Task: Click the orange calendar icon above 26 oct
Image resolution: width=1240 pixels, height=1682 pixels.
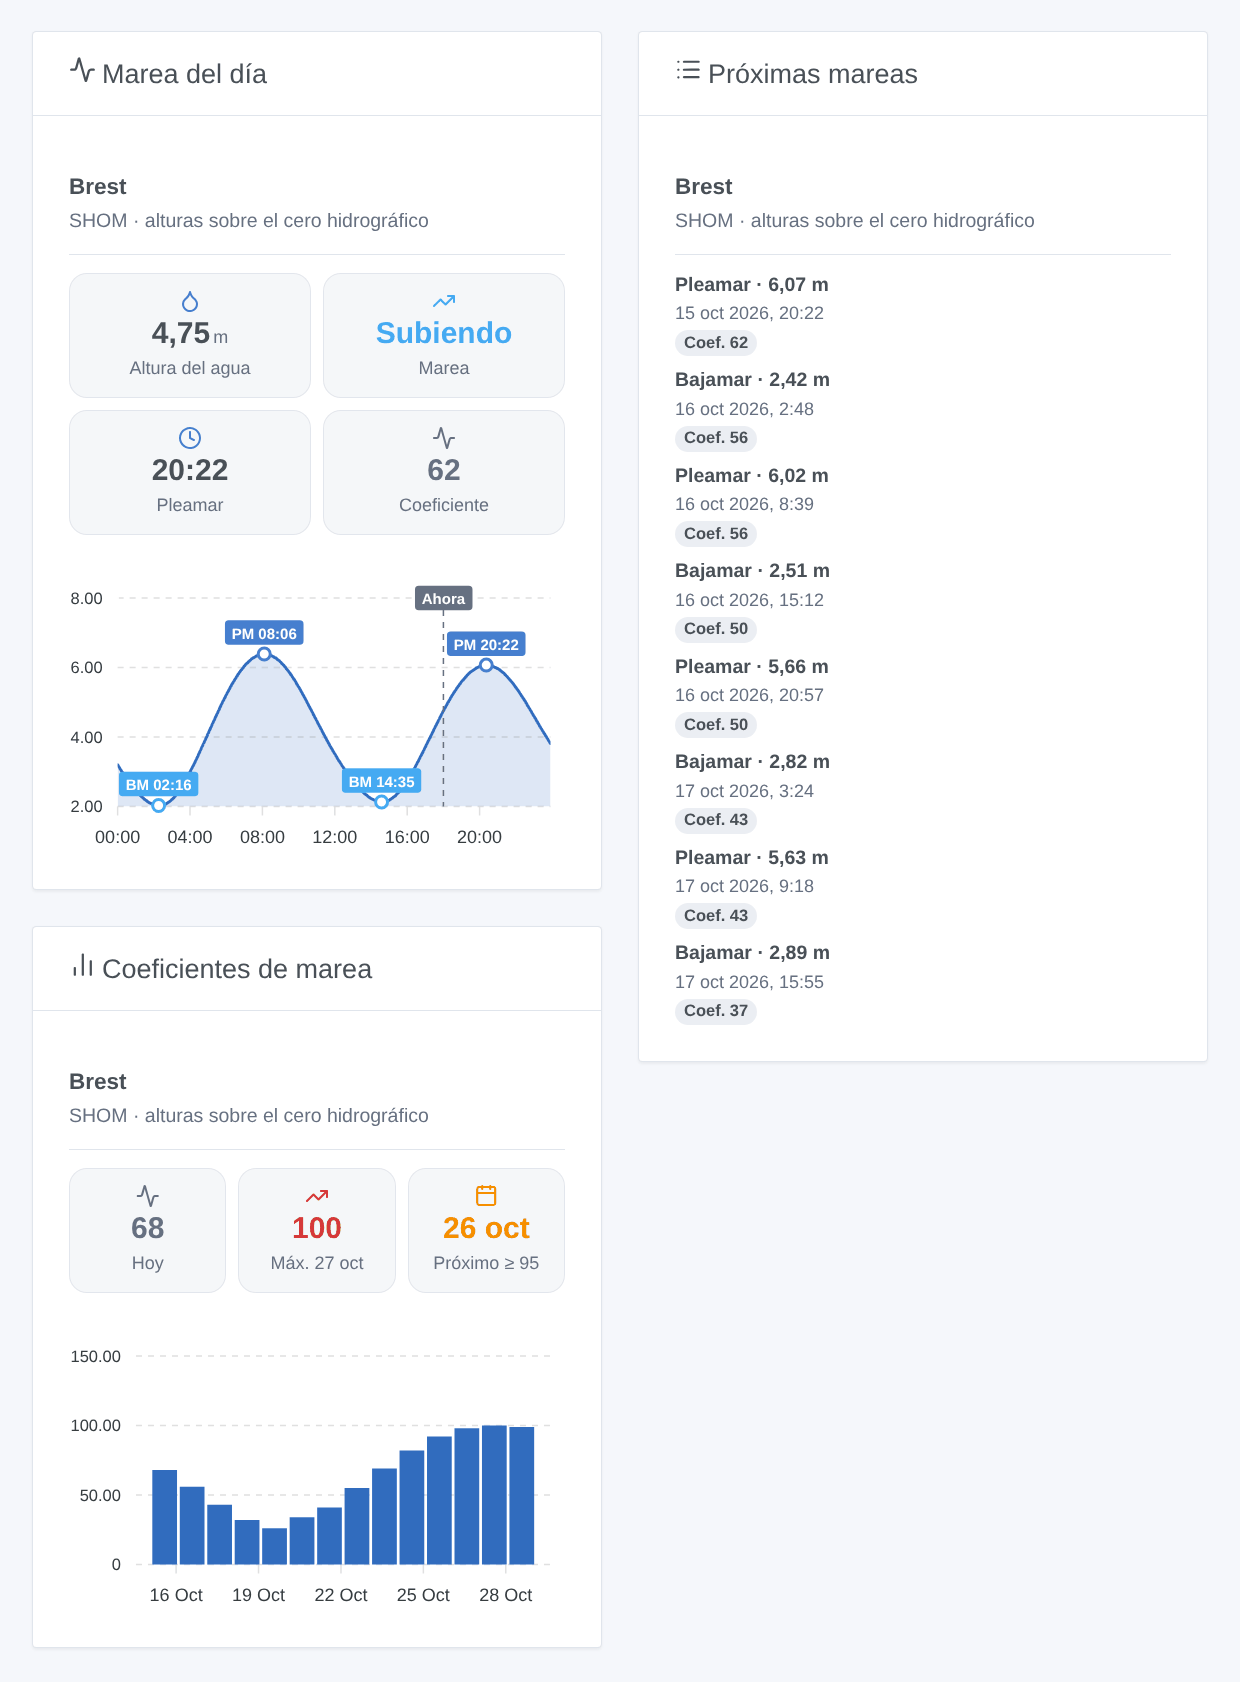Action: [486, 1196]
